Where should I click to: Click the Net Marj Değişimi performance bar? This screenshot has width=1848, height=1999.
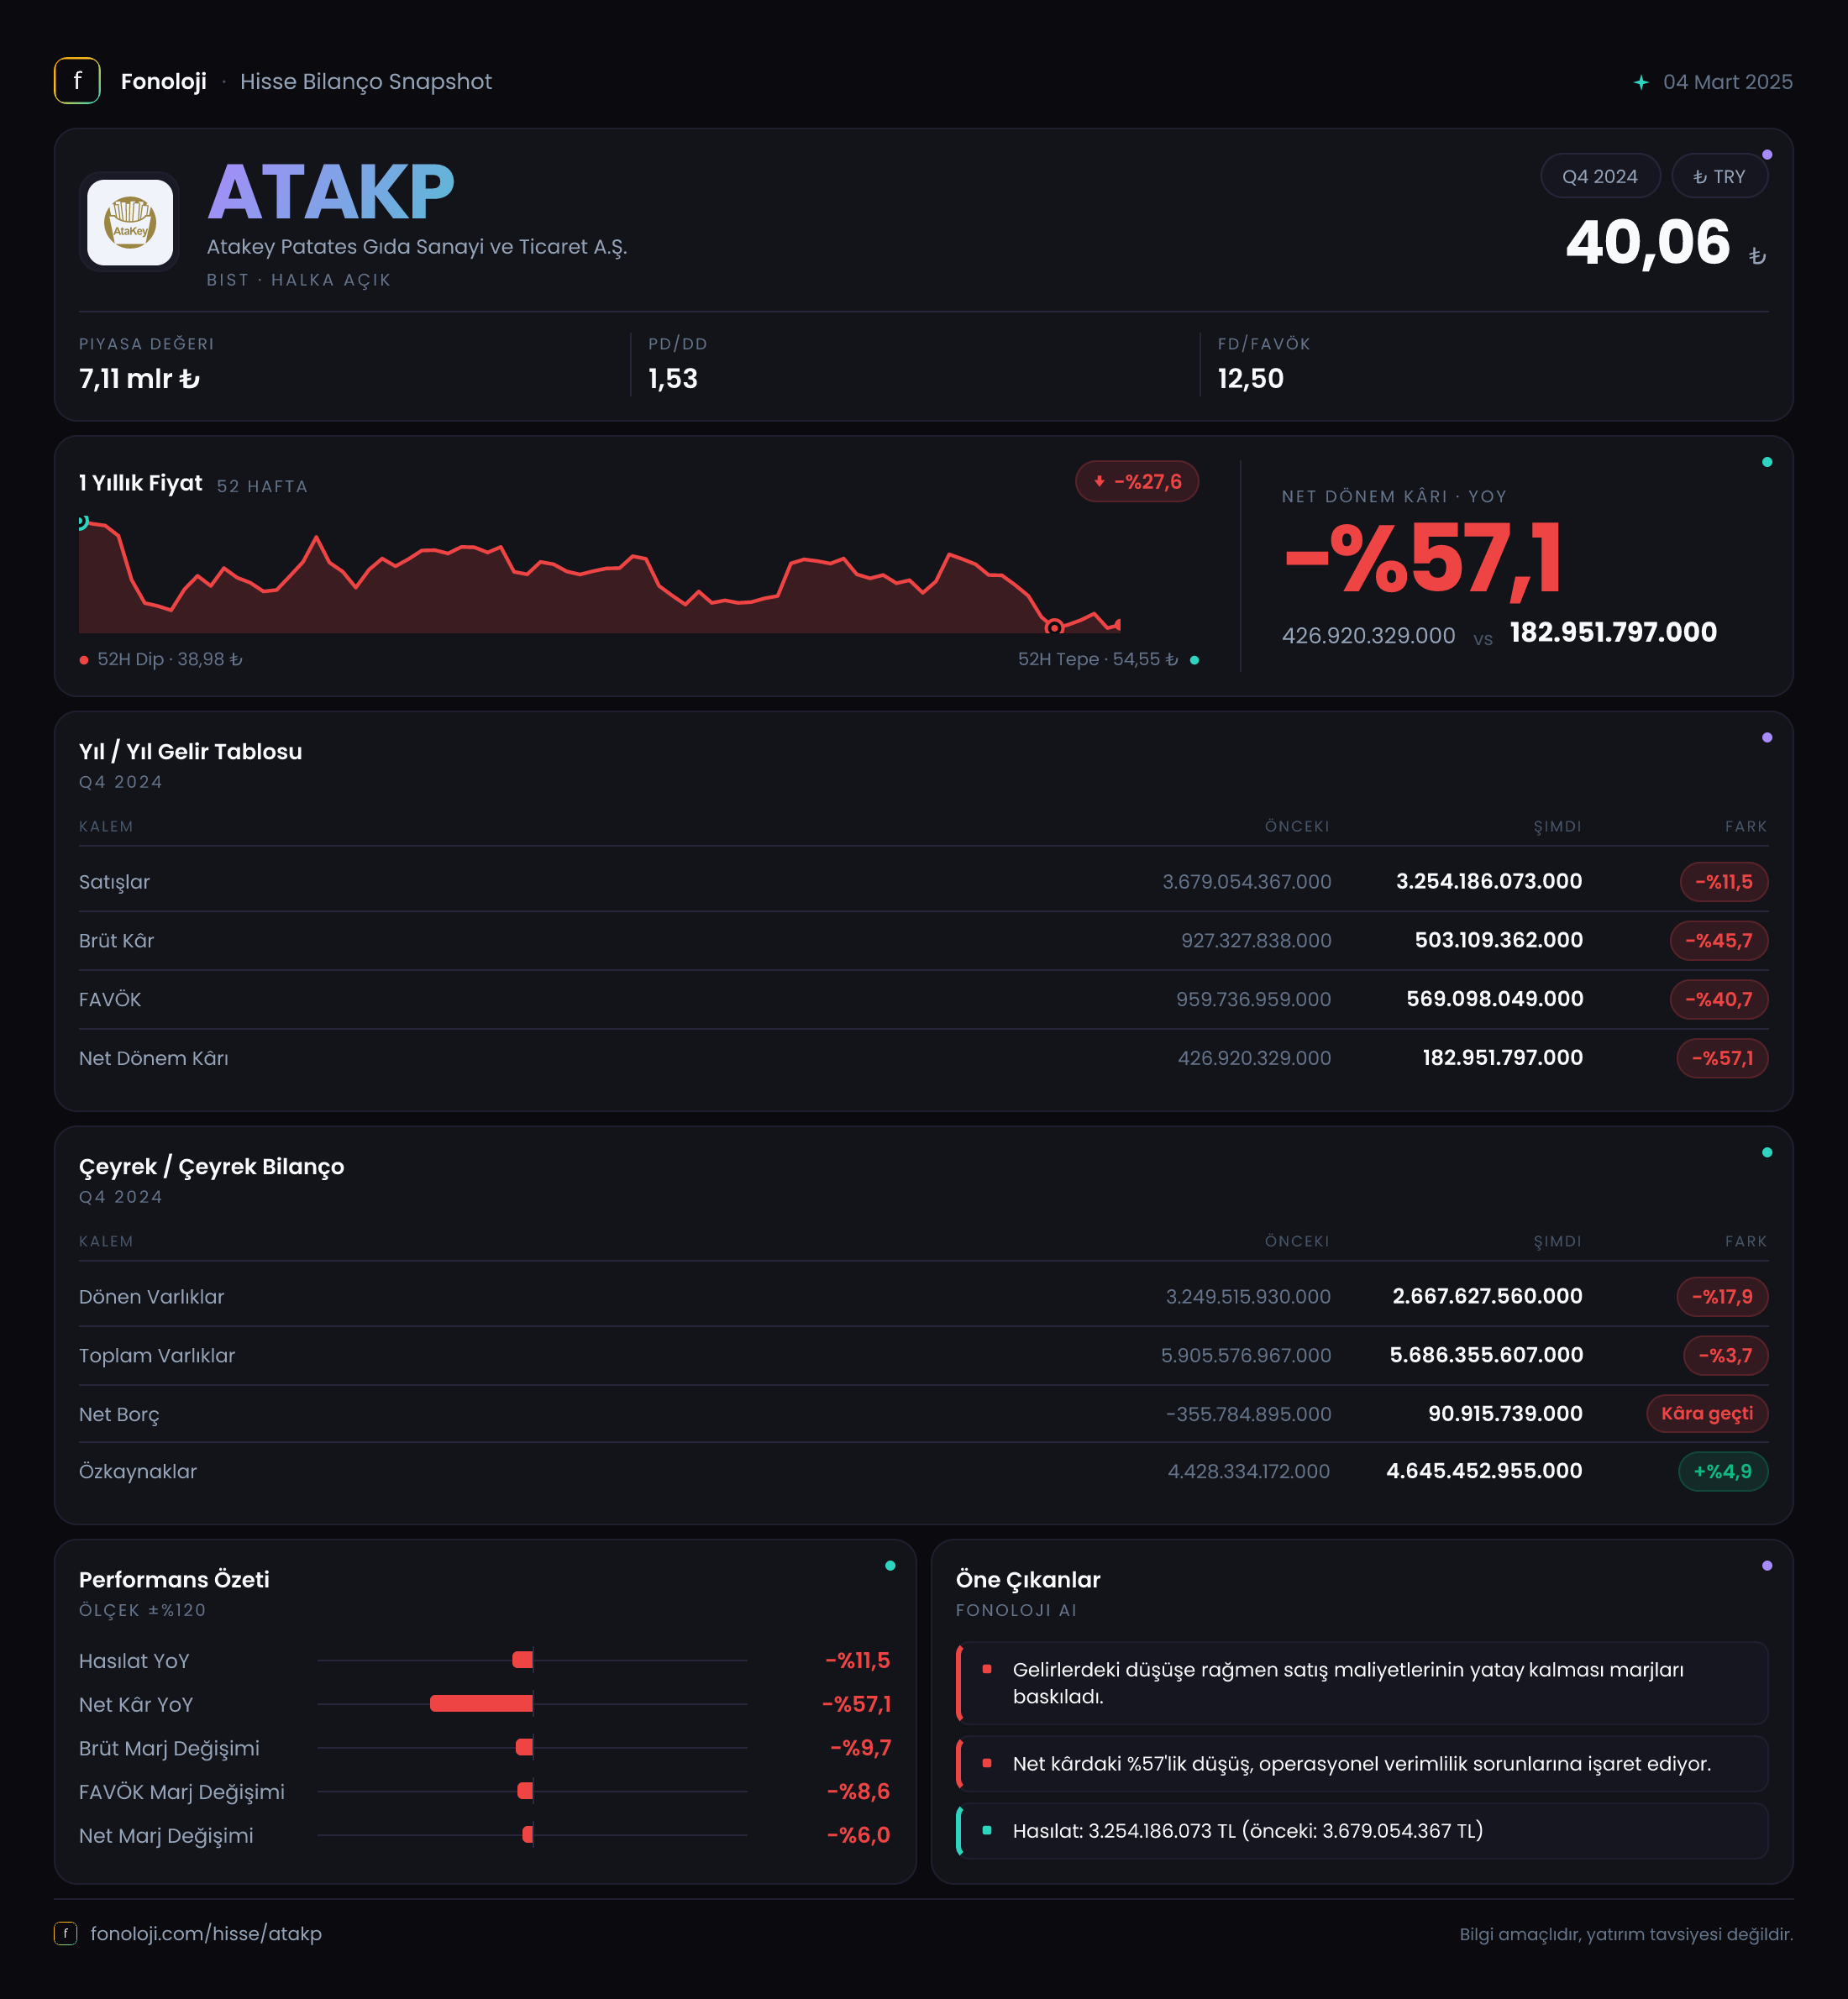click(528, 1835)
